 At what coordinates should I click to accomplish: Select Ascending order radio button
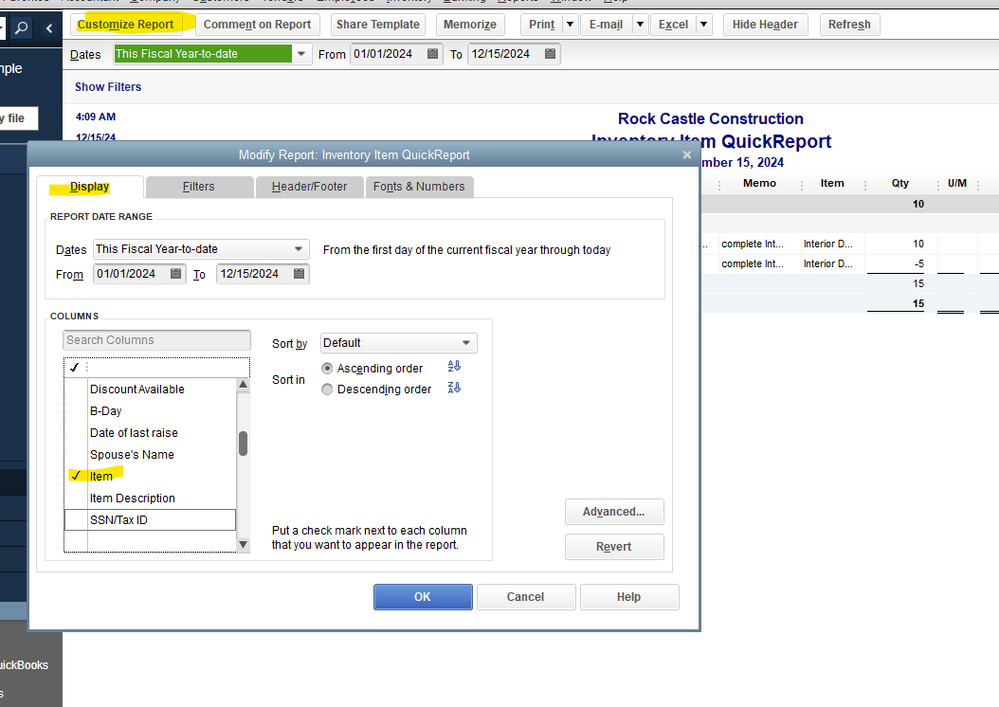pos(327,368)
